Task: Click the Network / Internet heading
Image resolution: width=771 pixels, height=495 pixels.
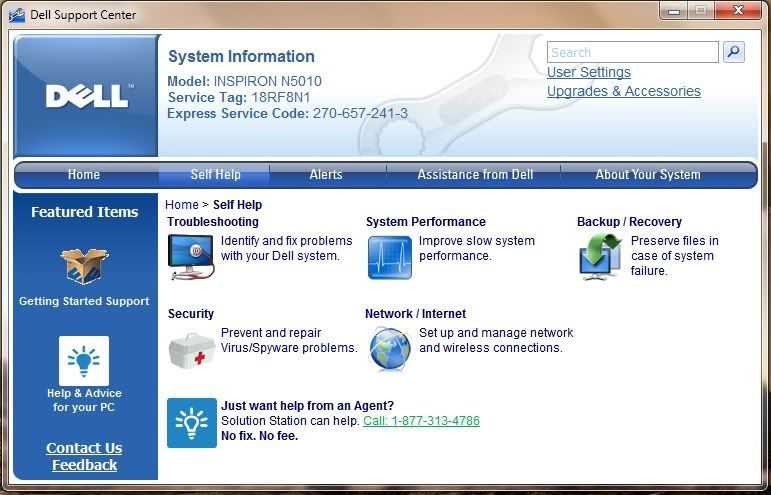Action: click(415, 314)
